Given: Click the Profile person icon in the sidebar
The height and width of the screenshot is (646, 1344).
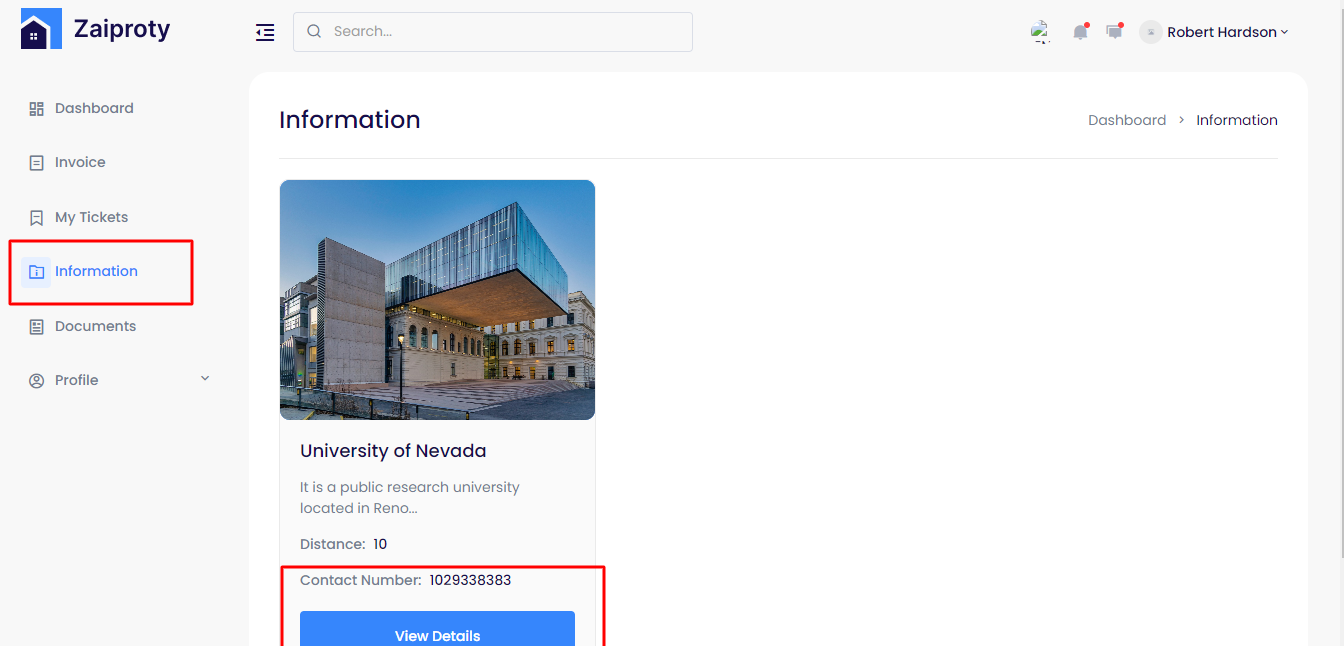Looking at the screenshot, I should (37, 380).
